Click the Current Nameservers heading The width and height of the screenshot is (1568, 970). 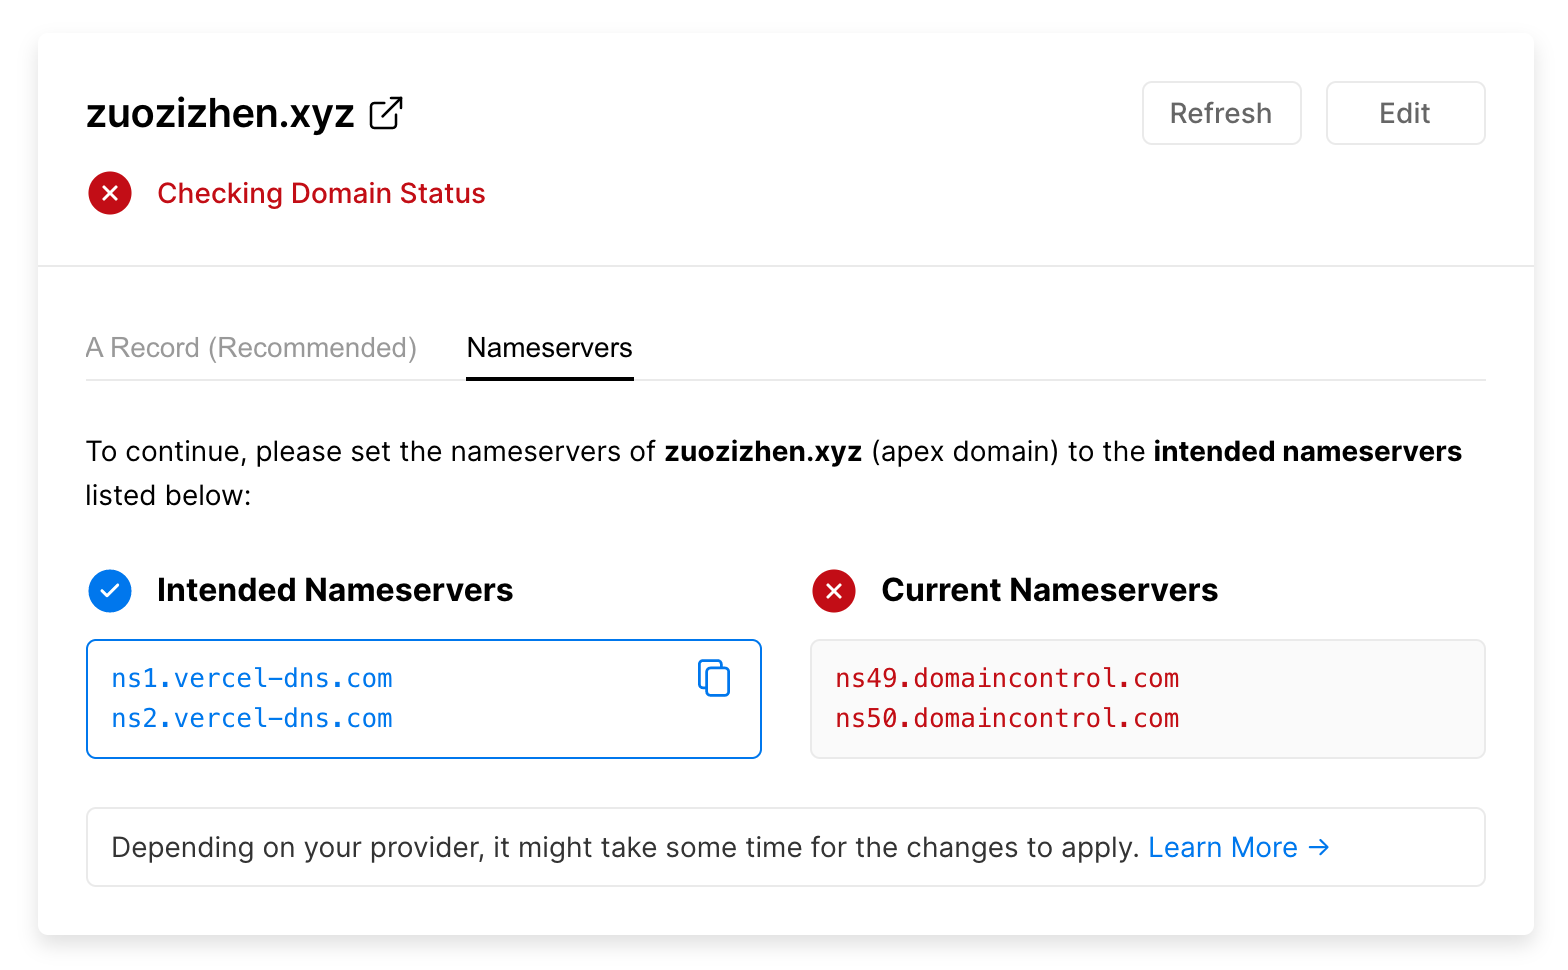click(x=1049, y=590)
